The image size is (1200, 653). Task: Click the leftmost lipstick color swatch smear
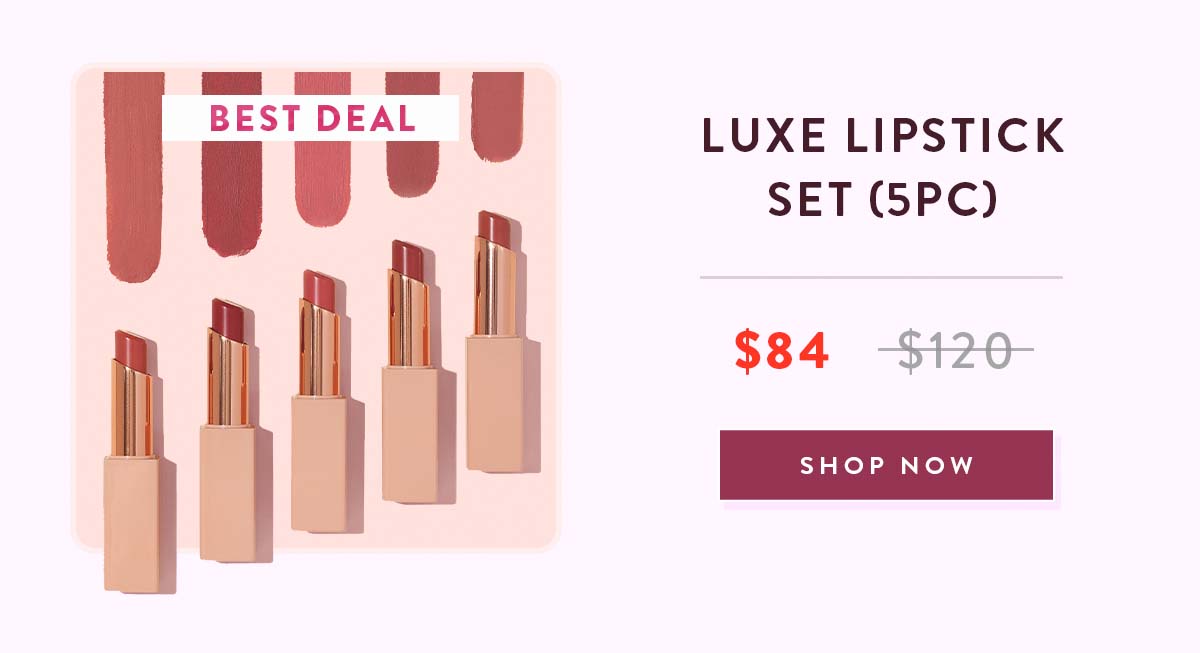[133, 175]
